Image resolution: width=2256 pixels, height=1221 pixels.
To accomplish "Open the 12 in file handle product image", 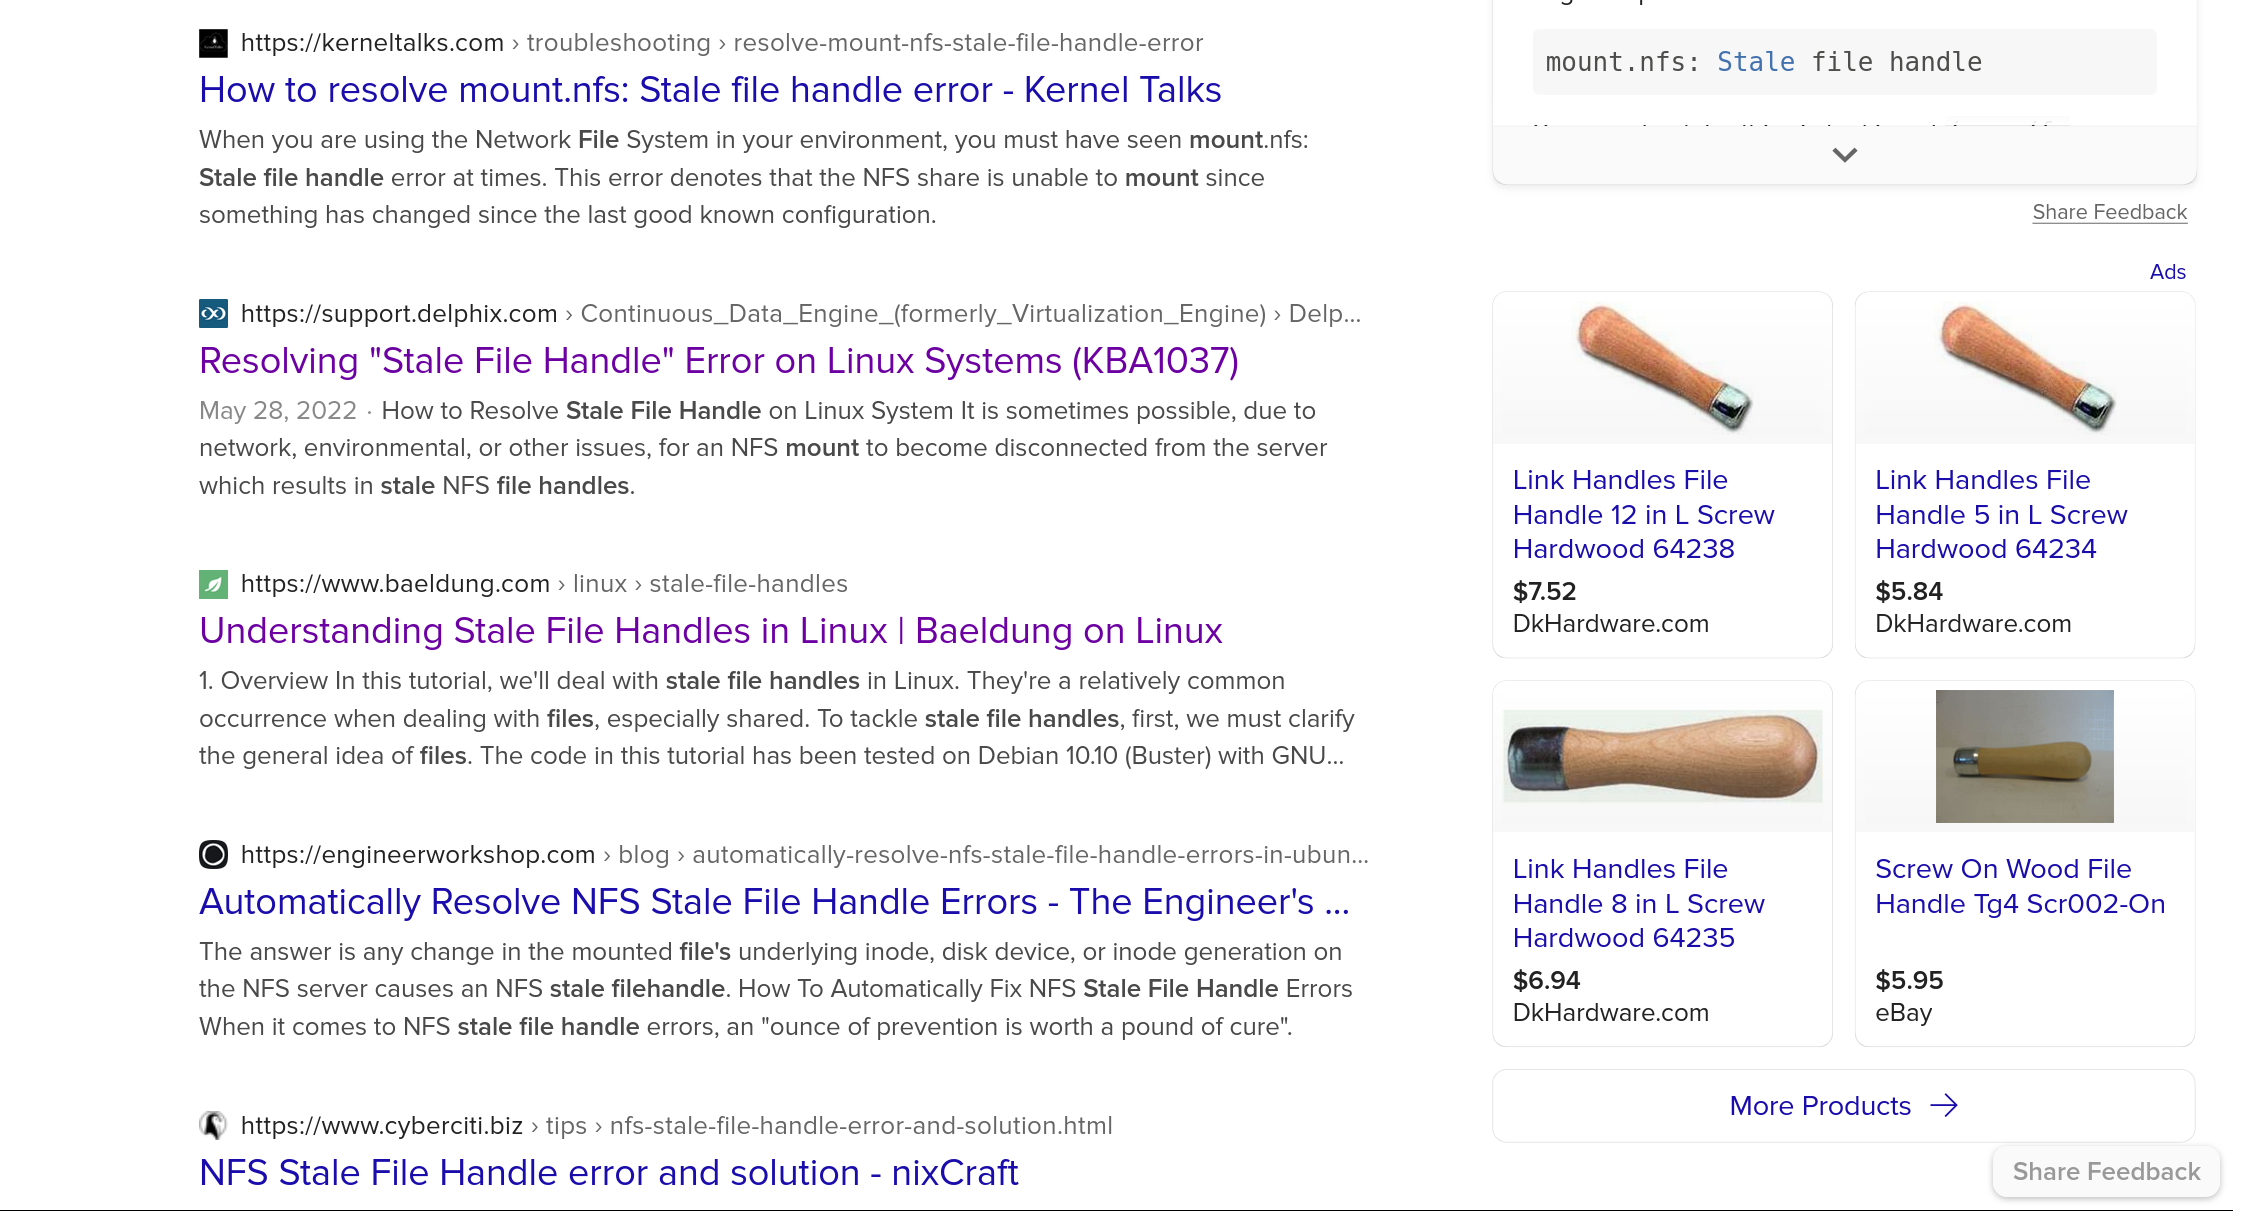I will pos(1662,368).
